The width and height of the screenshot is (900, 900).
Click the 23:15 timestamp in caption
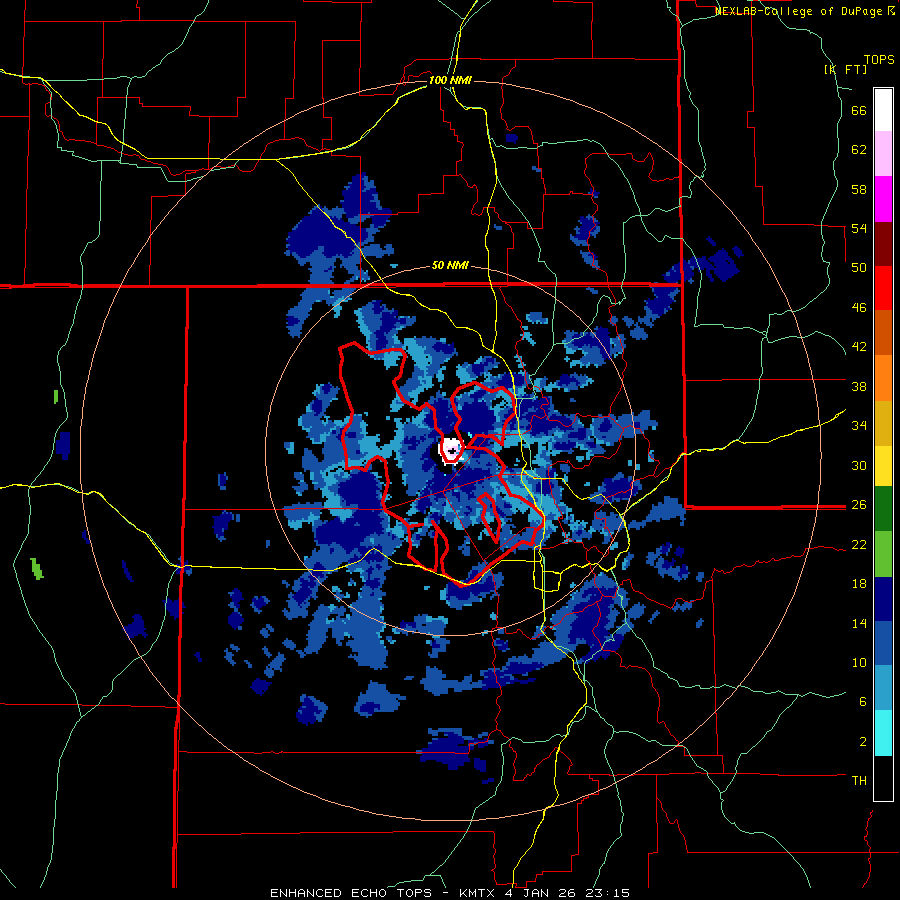(x=608, y=893)
